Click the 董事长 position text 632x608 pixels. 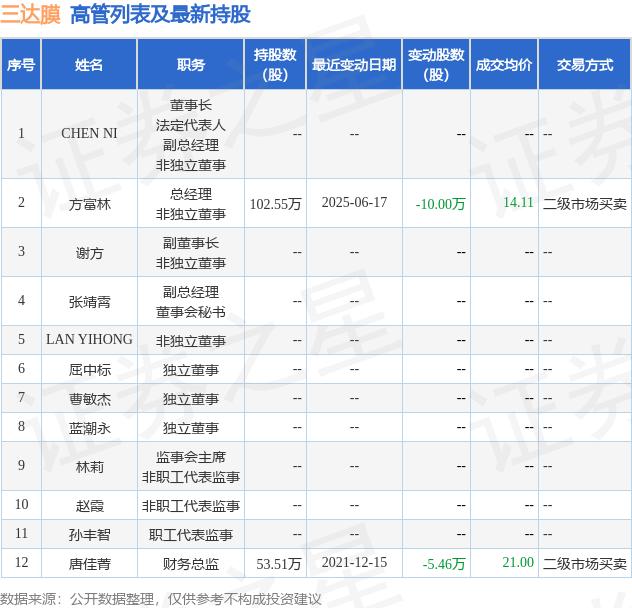pos(191,105)
